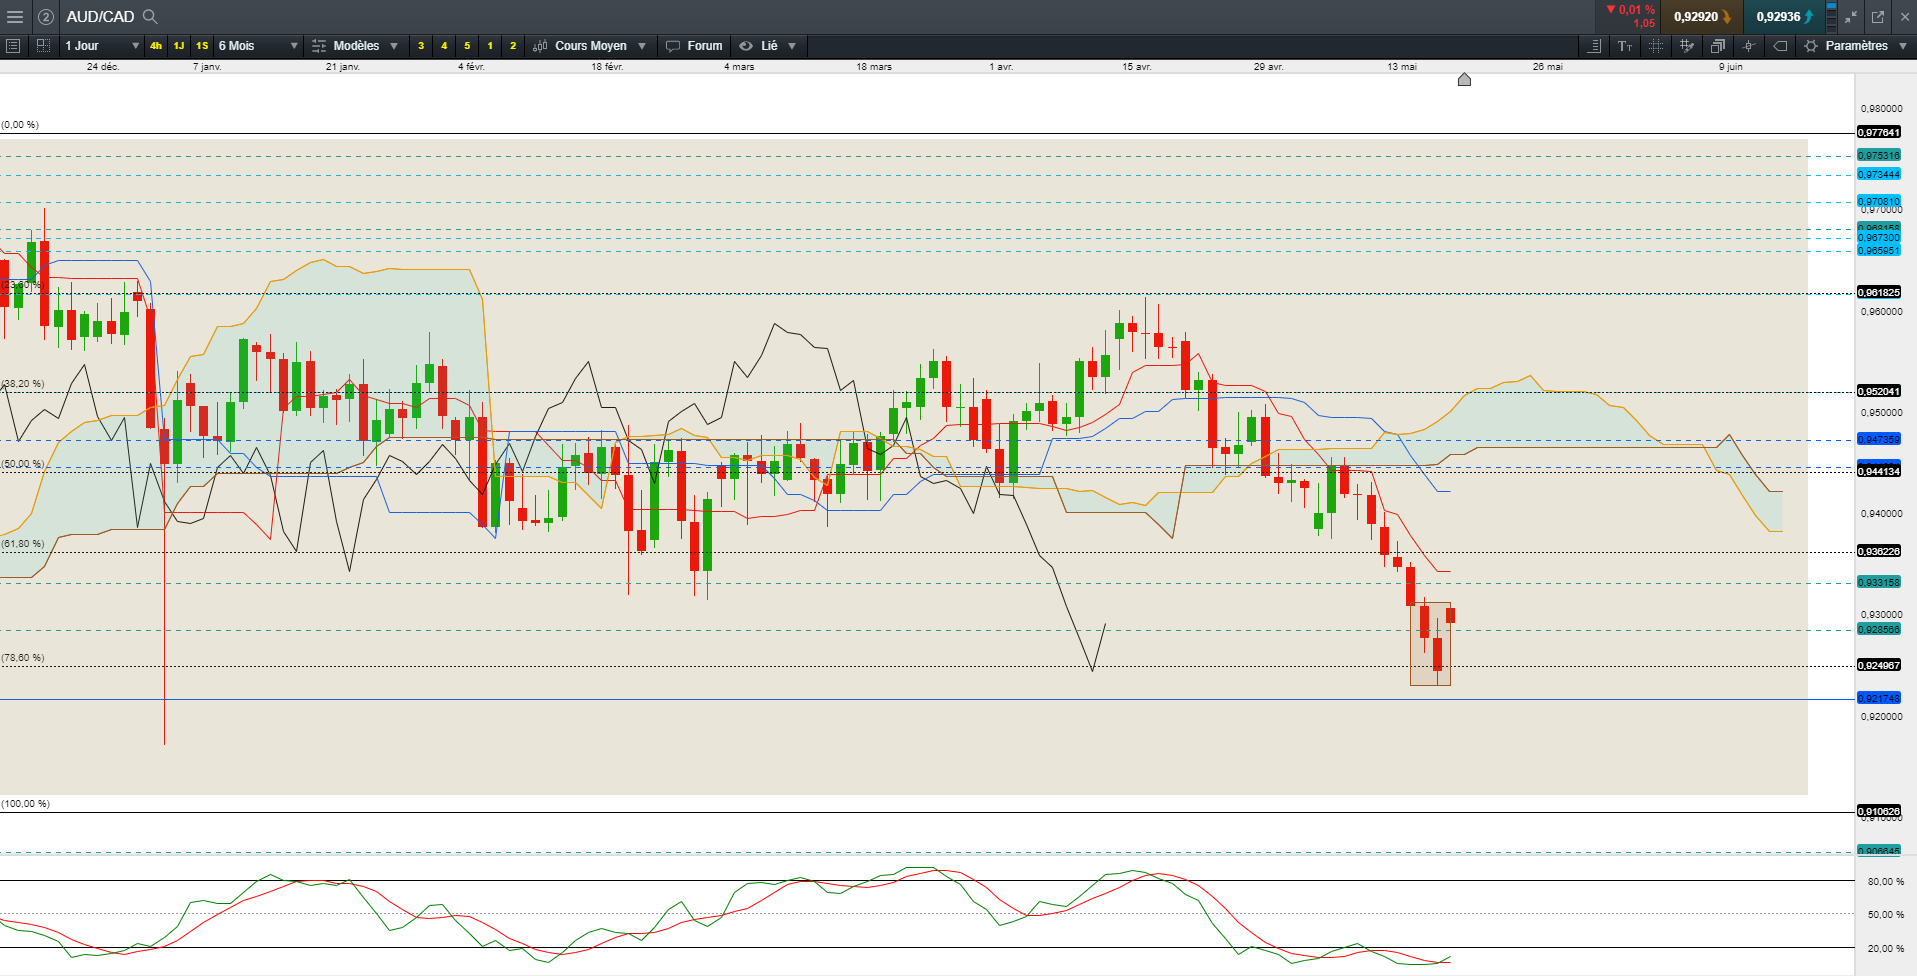Switch to the 1J timeframe shortcut
The width and height of the screenshot is (1917, 976).
click(x=179, y=46)
